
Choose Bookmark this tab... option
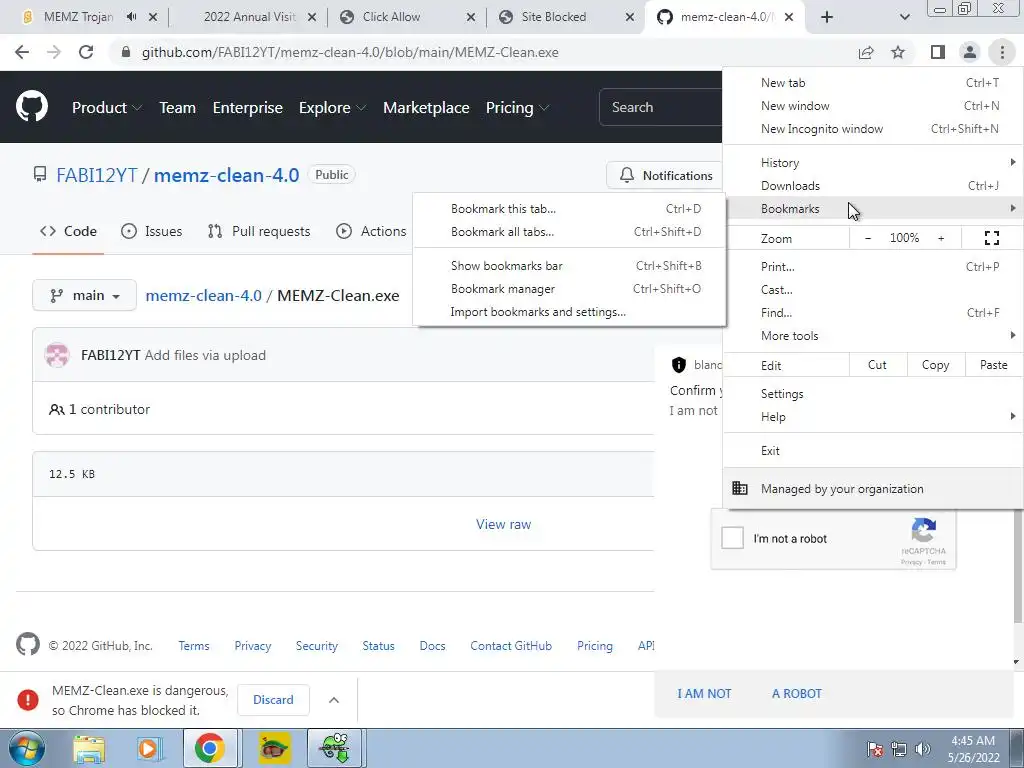pos(569,209)
